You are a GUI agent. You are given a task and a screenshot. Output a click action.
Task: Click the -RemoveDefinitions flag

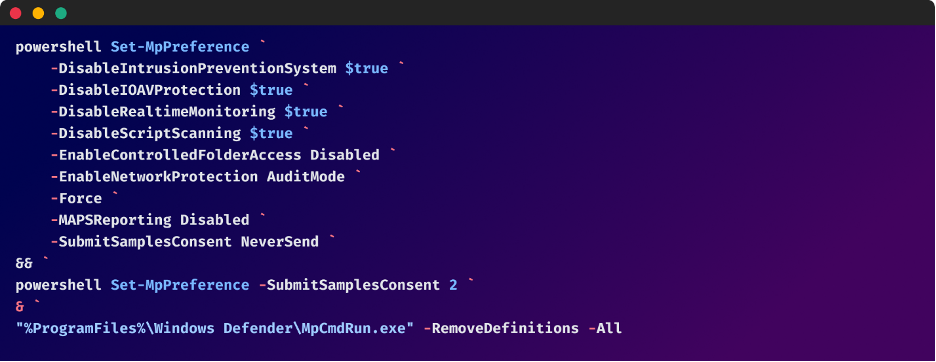click(x=501, y=329)
